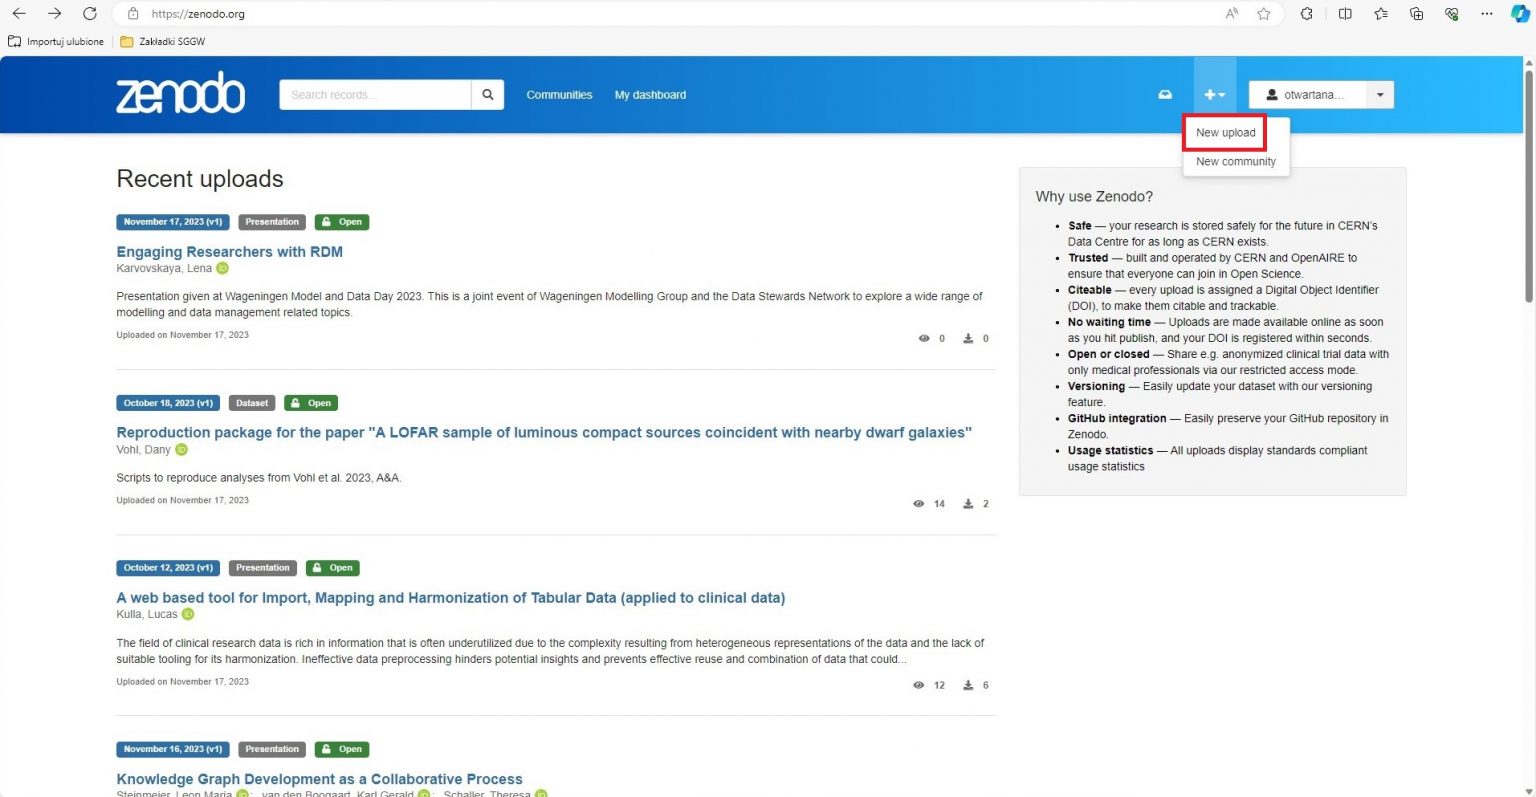Open the inbox envelope icon in navbar
This screenshot has height=797, width=1536.
pos(1164,94)
